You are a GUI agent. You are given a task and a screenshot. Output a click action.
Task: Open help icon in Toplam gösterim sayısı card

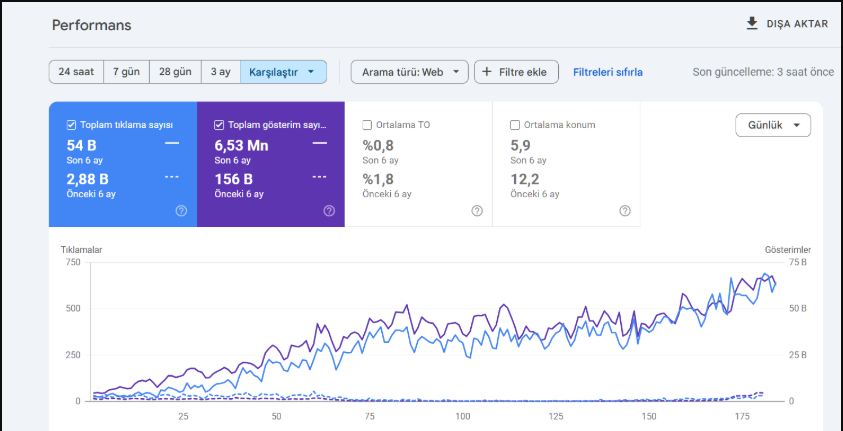click(x=329, y=211)
